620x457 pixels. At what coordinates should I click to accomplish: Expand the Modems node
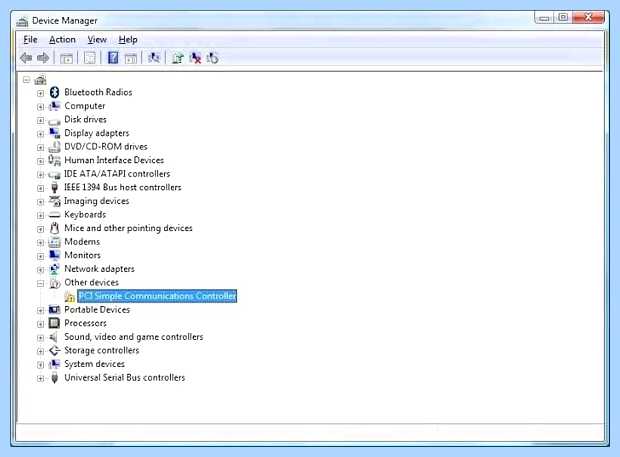(40, 242)
